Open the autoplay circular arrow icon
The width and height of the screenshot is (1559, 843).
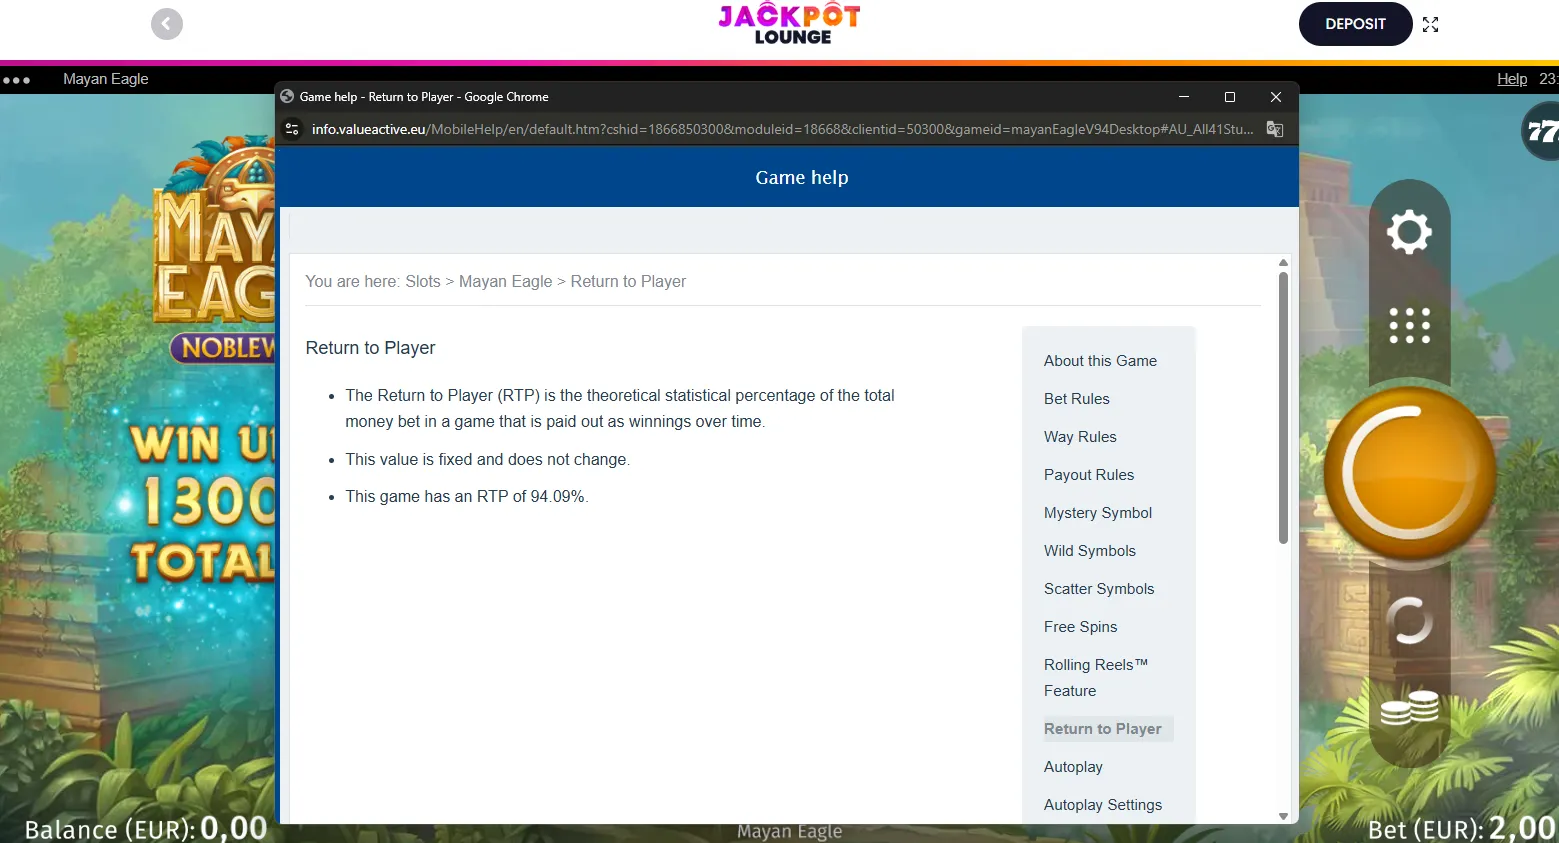[x=1409, y=620]
